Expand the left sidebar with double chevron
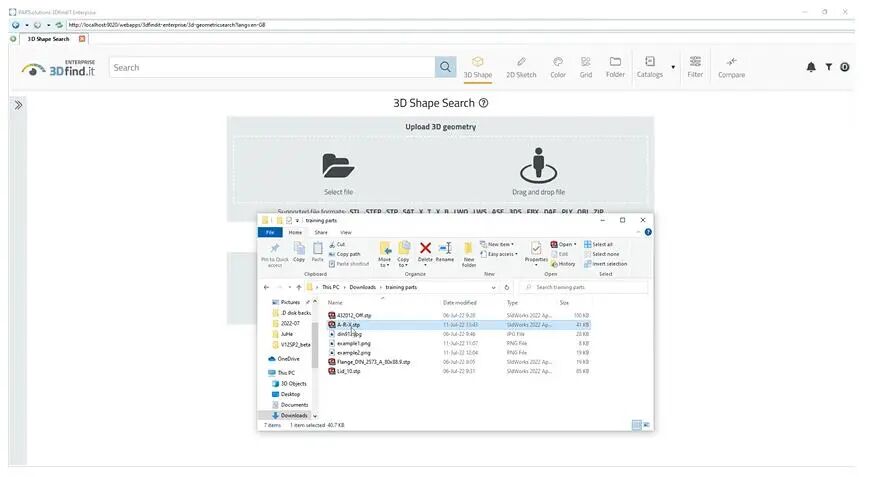 point(18,105)
